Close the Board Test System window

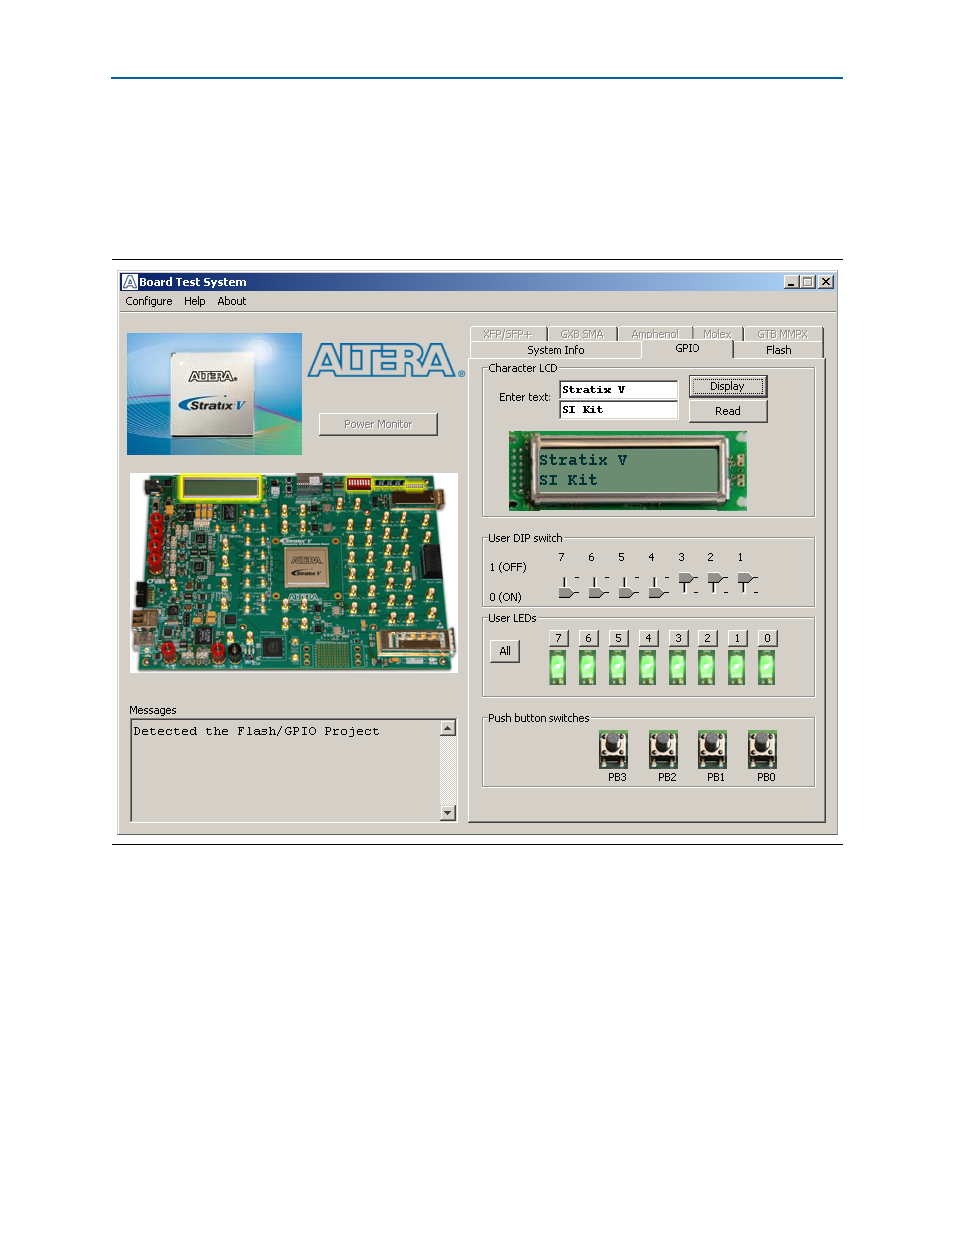826,282
